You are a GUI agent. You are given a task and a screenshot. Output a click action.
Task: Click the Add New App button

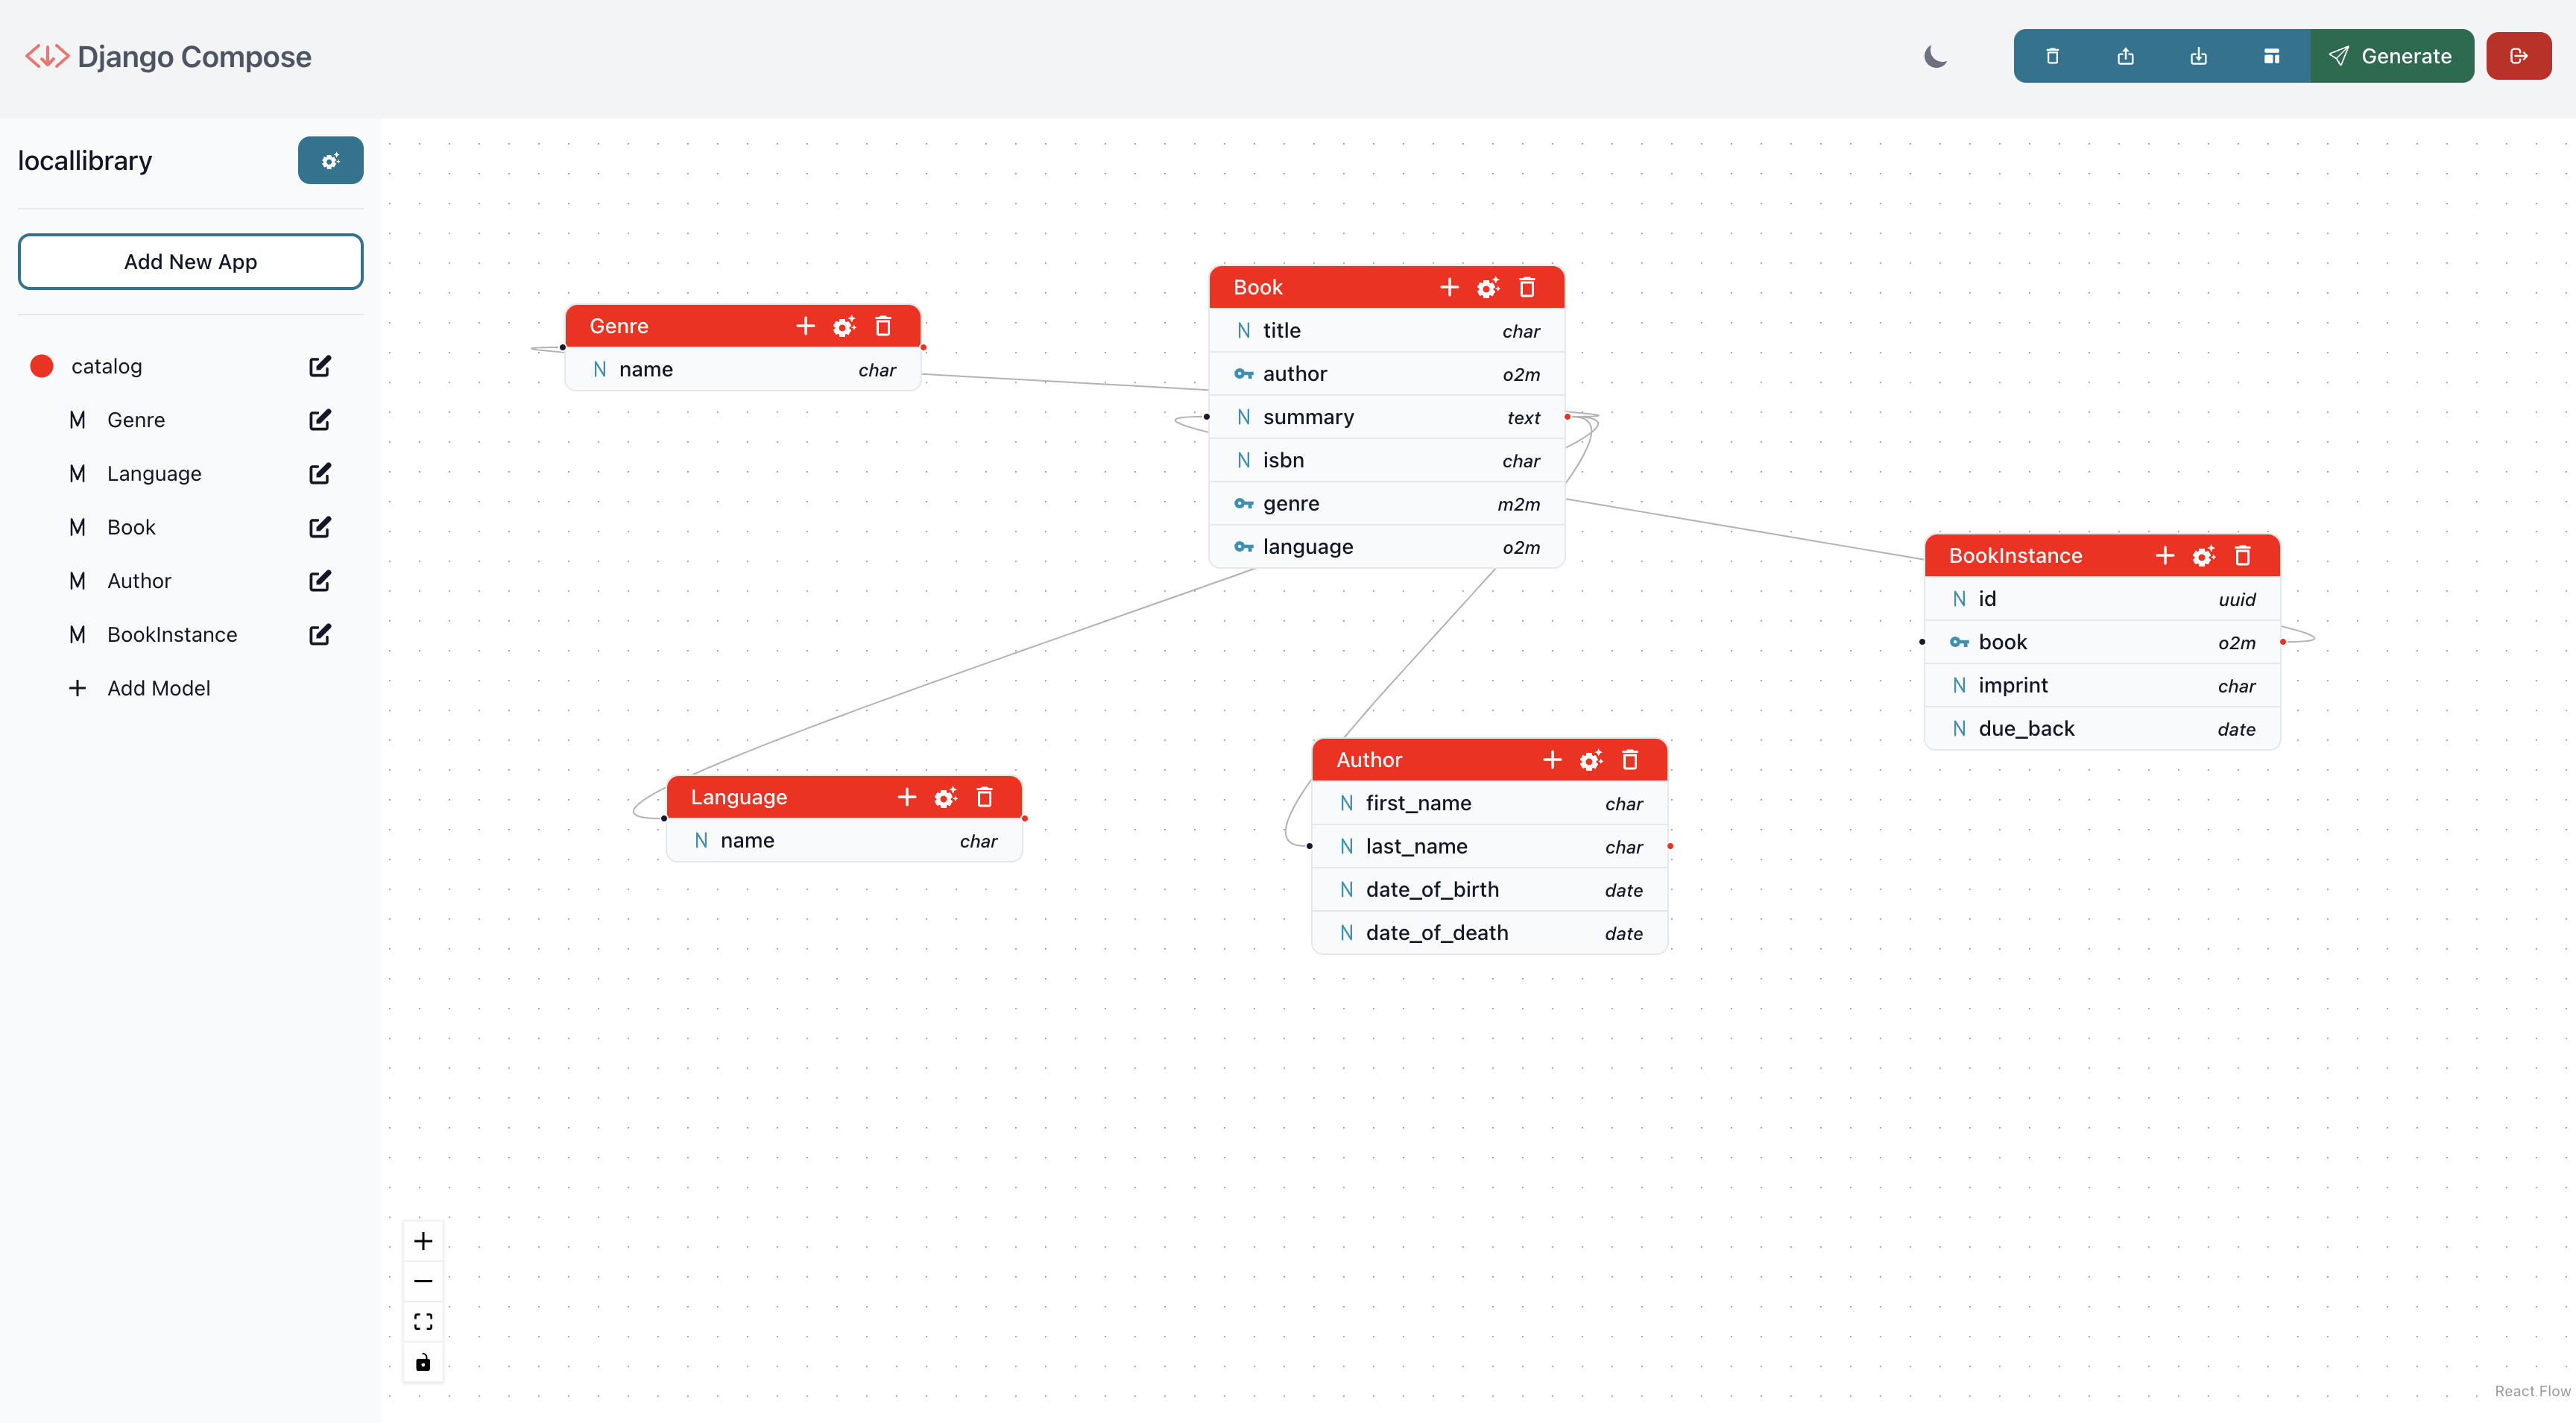click(190, 261)
